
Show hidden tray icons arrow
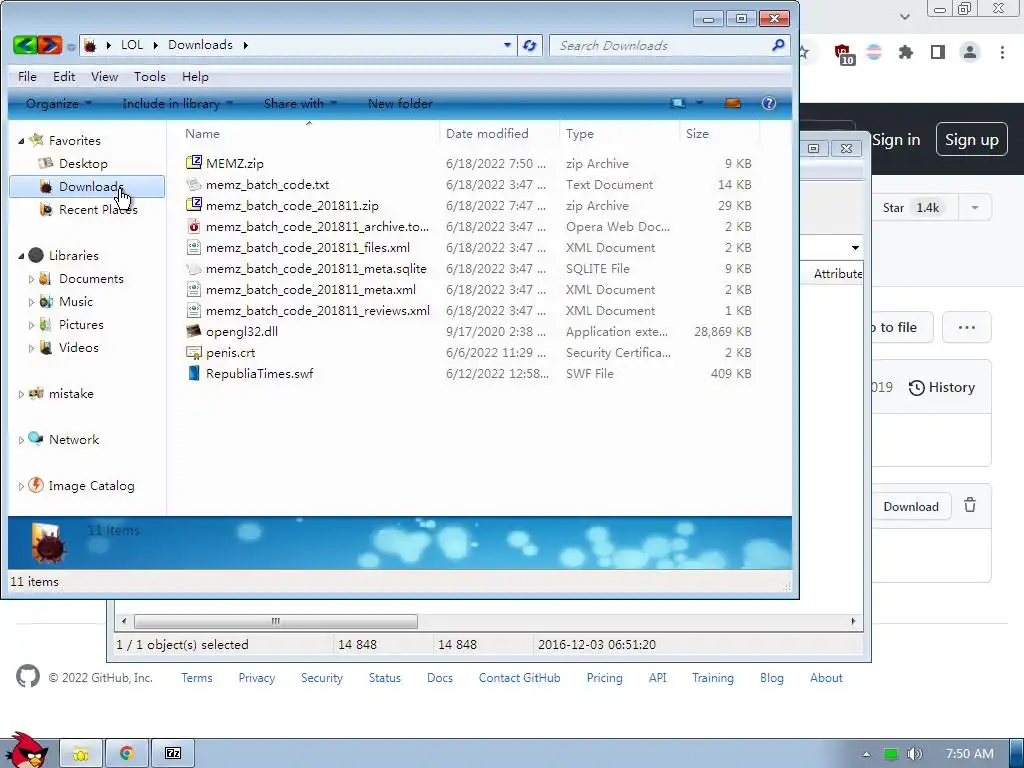(866, 754)
